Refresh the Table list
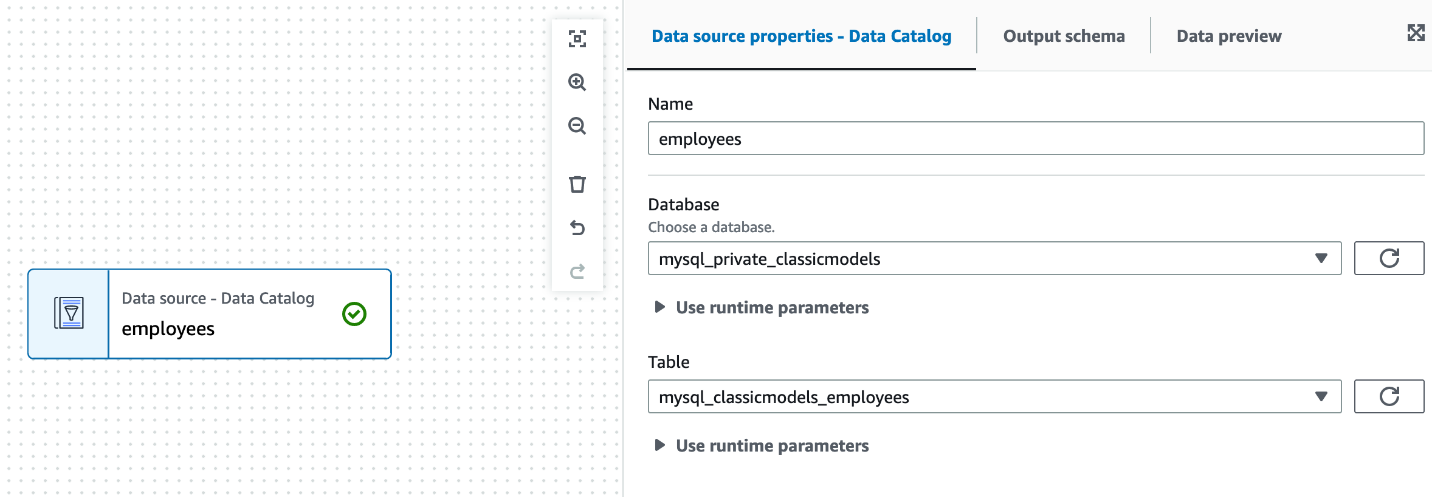 [1388, 397]
